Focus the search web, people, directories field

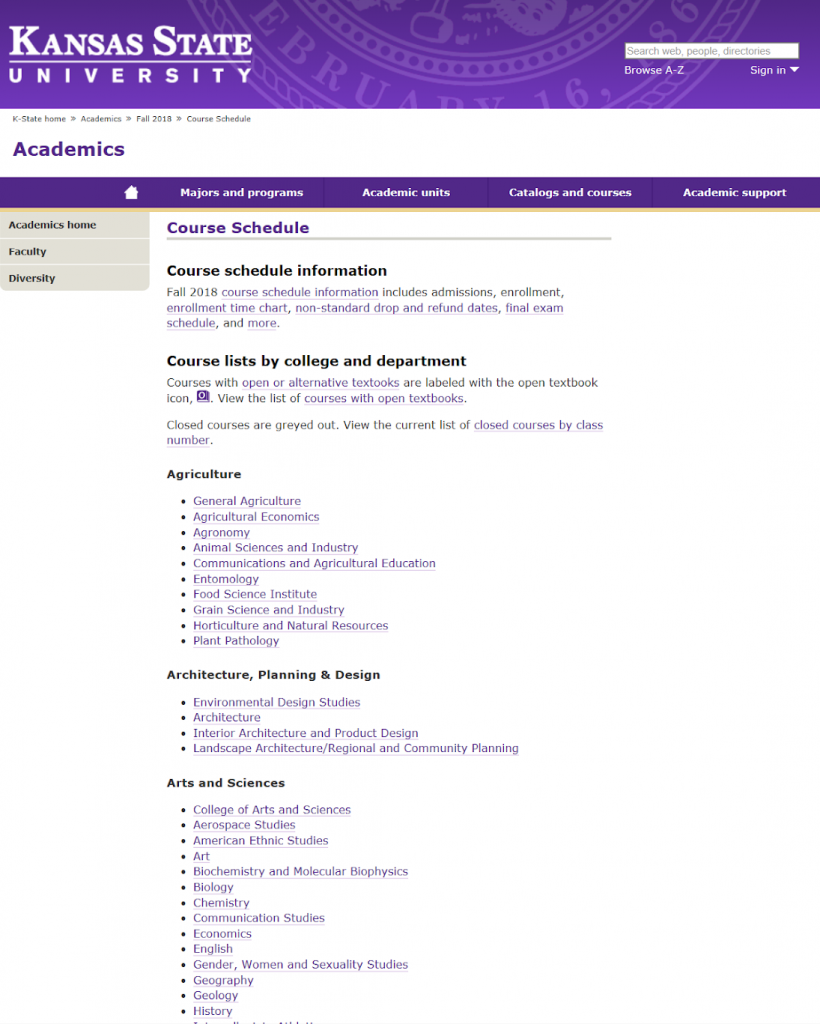pyautogui.click(x=712, y=51)
